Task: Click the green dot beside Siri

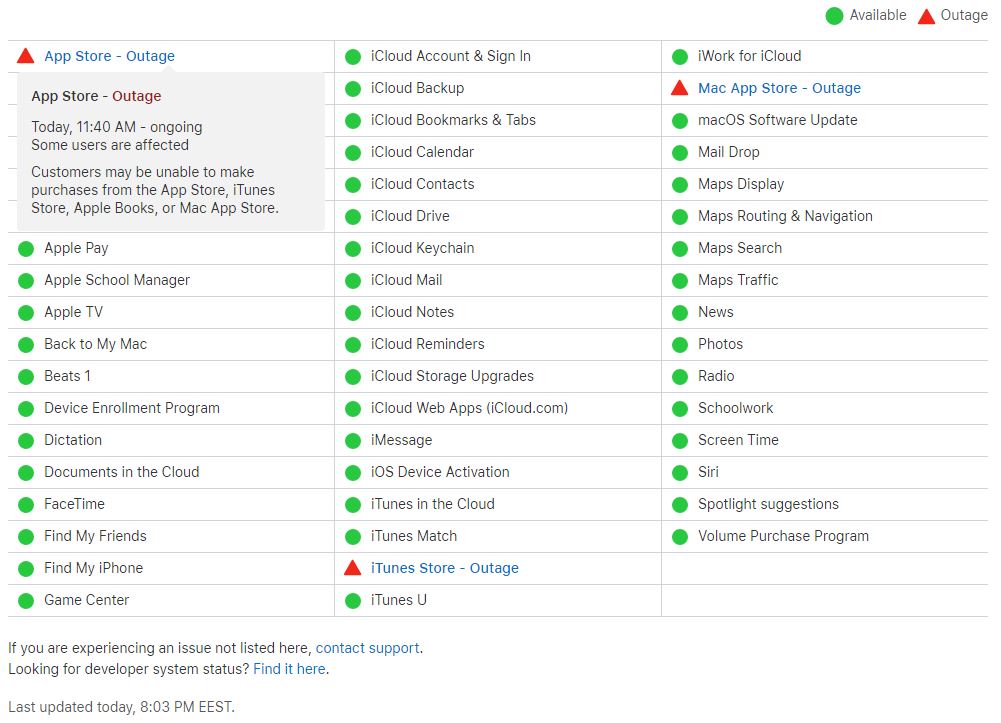Action: 680,473
